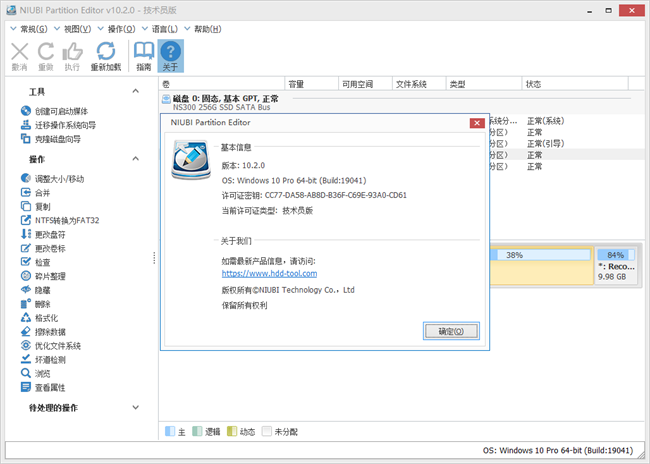Open the 常规(G) menu
This screenshot has width=650, height=464.
coord(29,29)
